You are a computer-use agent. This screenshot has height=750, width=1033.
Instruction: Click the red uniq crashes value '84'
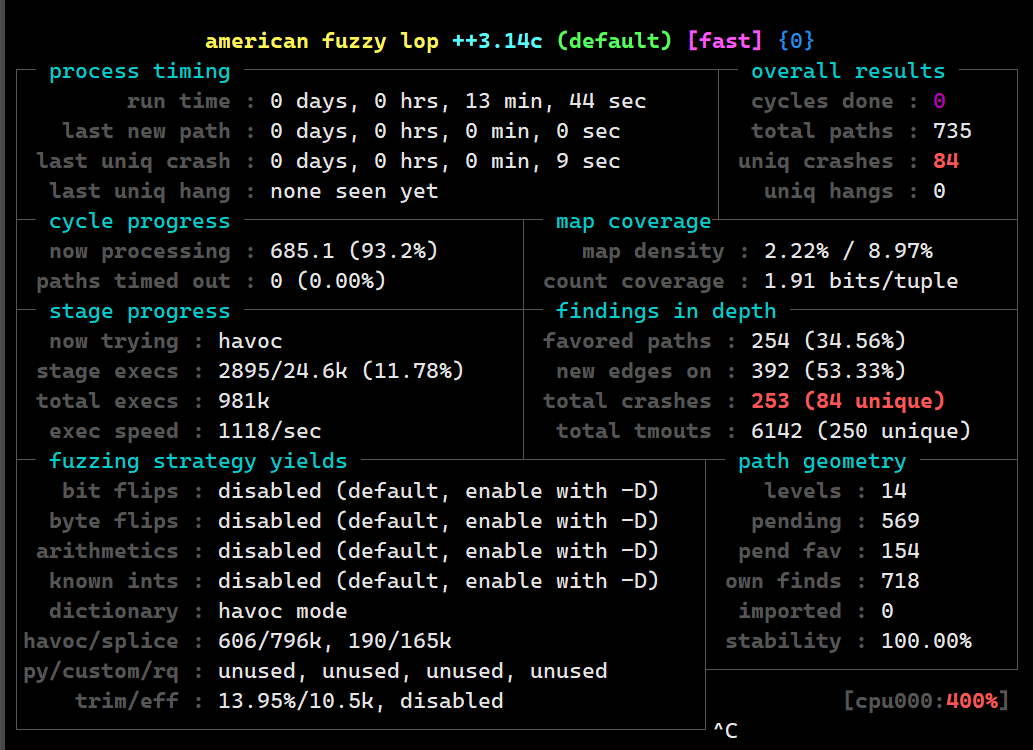pyautogui.click(x=946, y=161)
